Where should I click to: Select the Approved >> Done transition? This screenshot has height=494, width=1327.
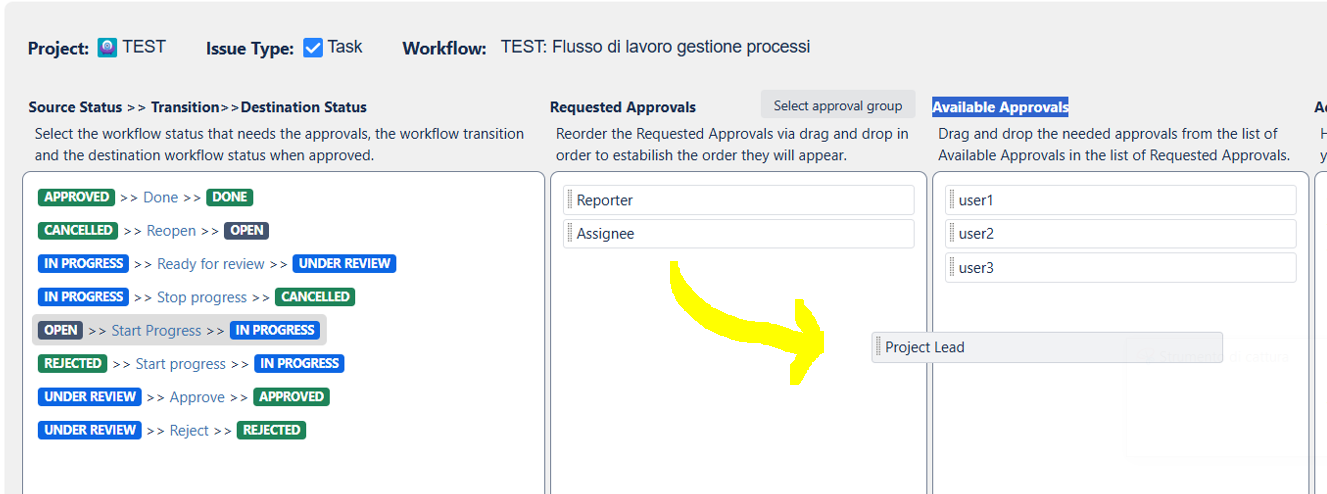tap(161, 197)
